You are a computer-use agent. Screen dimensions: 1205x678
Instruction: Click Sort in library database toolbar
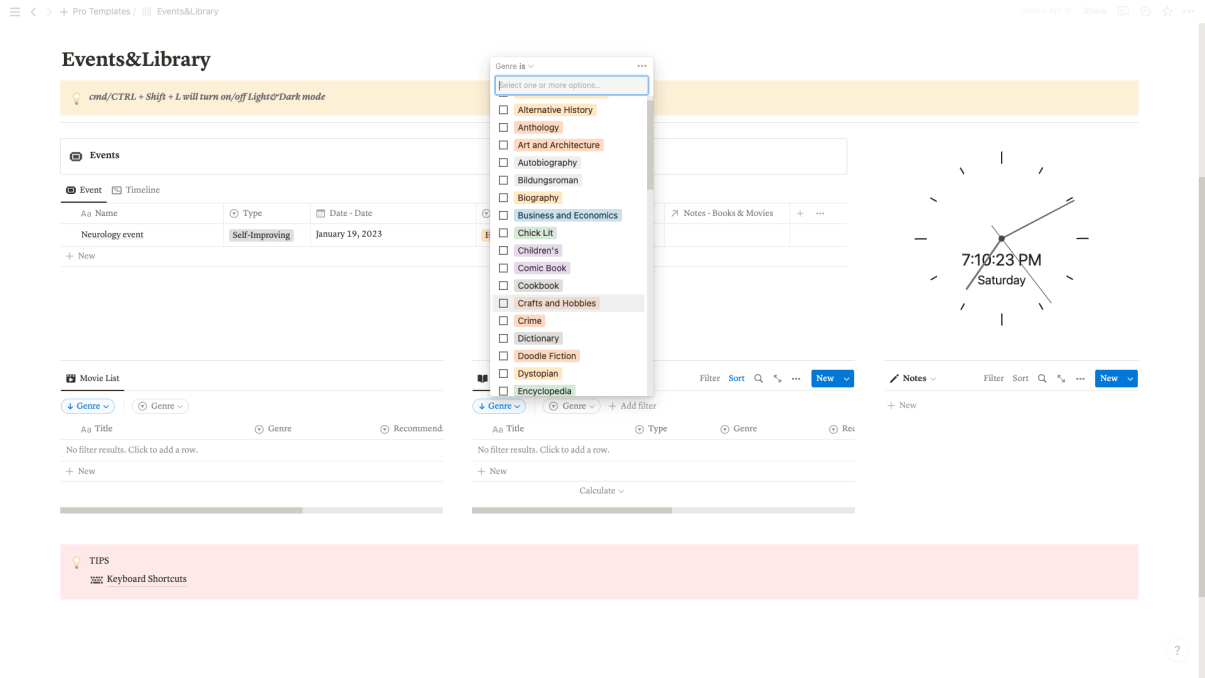[x=736, y=378]
